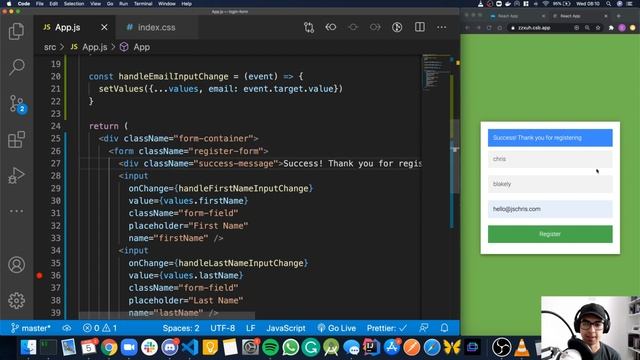Open the Accounts menu in VS Code
The width and height of the screenshot is (640, 360).
(x=16, y=265)
